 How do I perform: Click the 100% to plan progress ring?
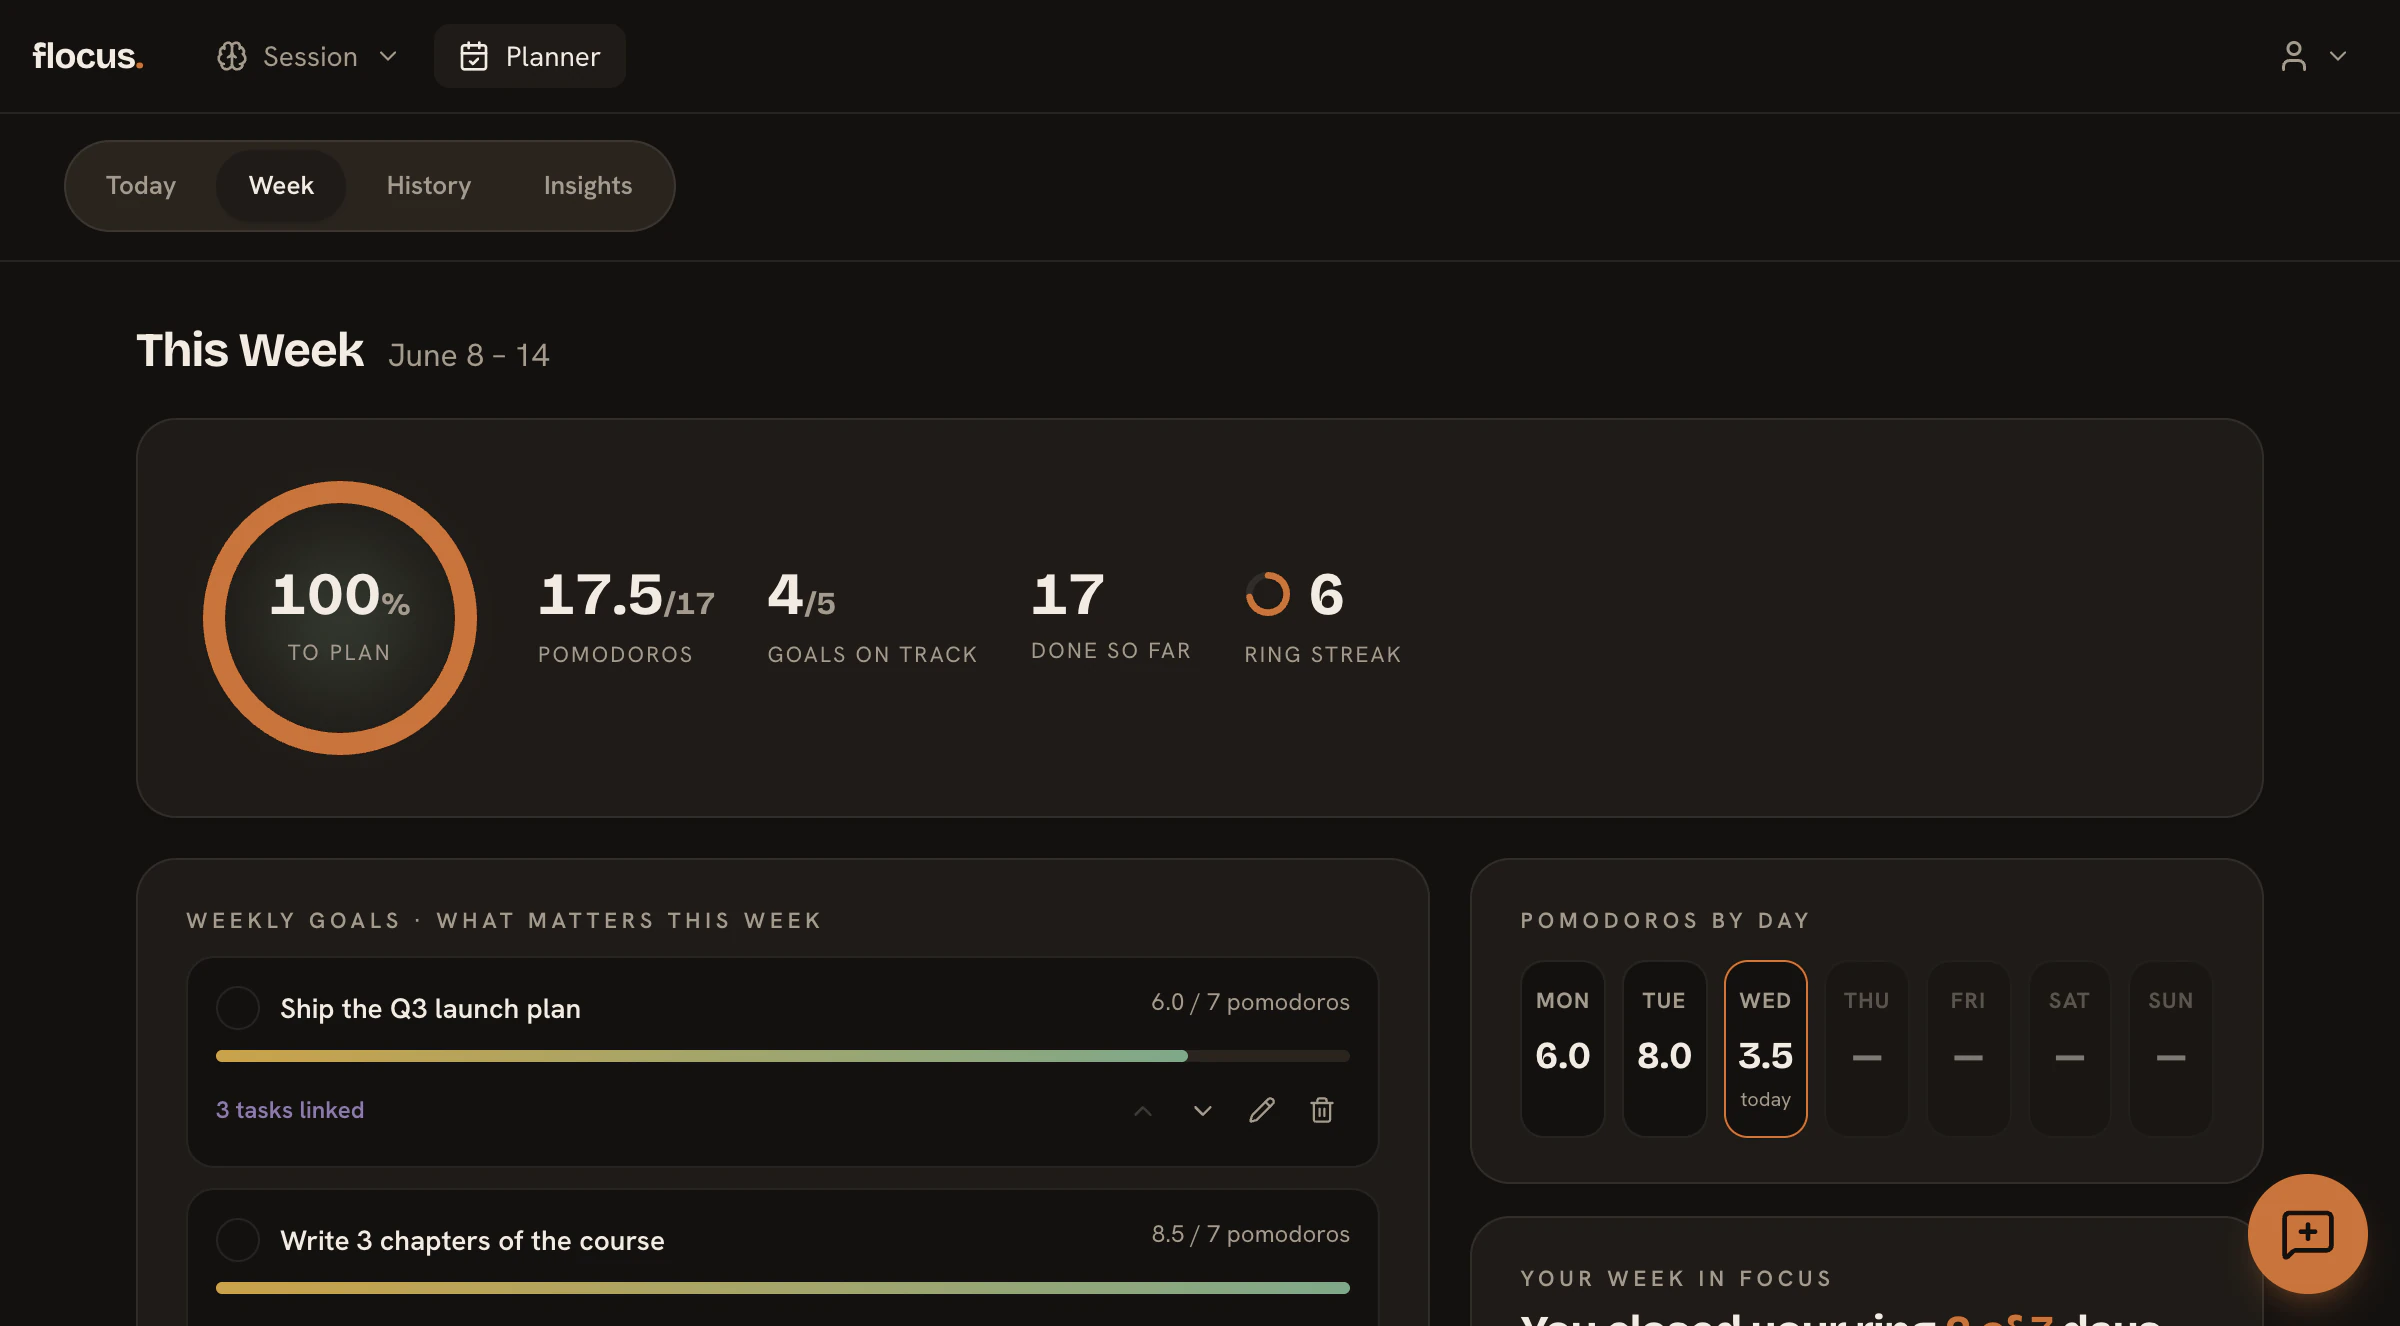(x=340, y=618)
